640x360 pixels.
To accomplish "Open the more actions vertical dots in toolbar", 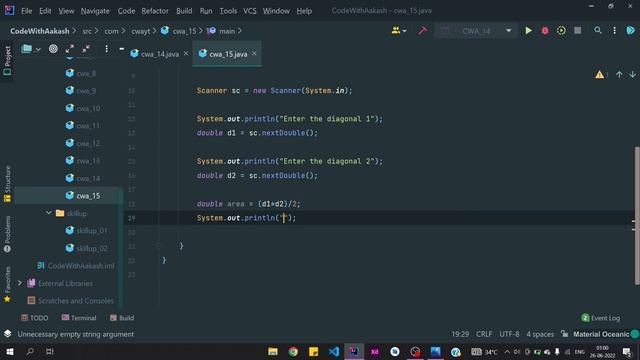I will (614, 31).
